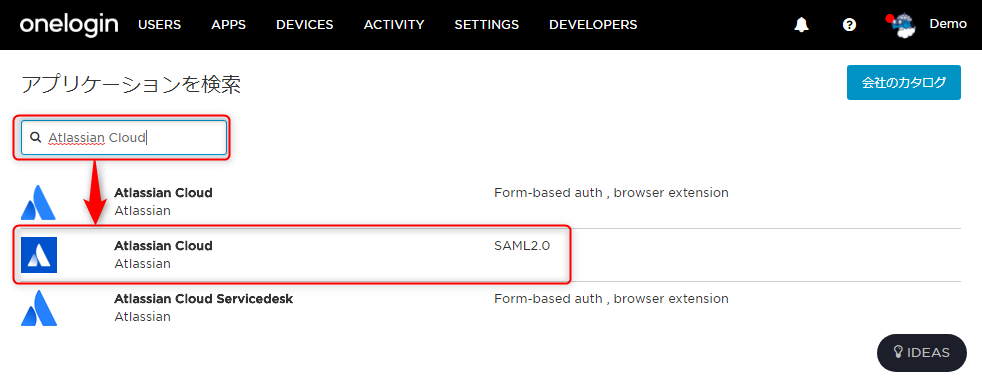Open the DEVELOPERS menu
The image size is (982, 387).
pyautogui.click(x=593, y=25)
